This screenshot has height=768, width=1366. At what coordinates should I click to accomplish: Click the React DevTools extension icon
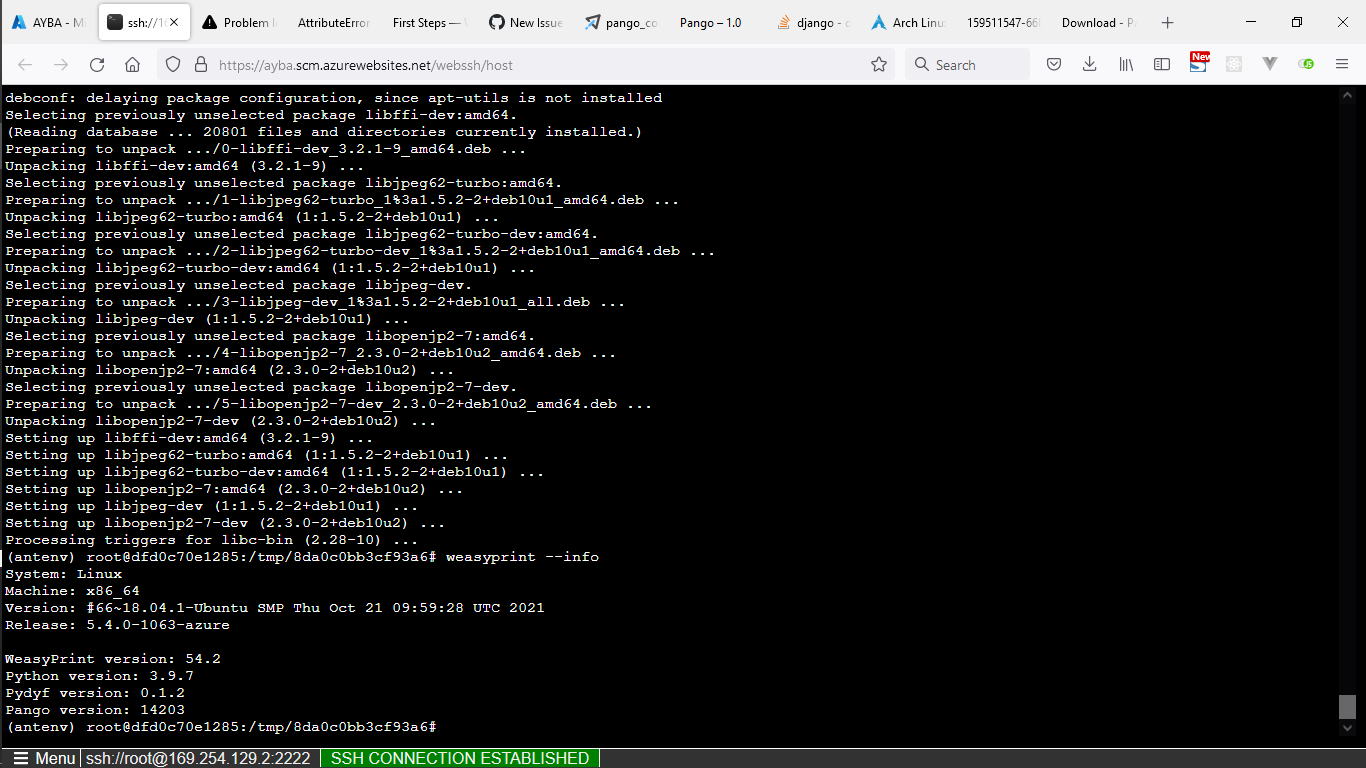click(1234, 64)
